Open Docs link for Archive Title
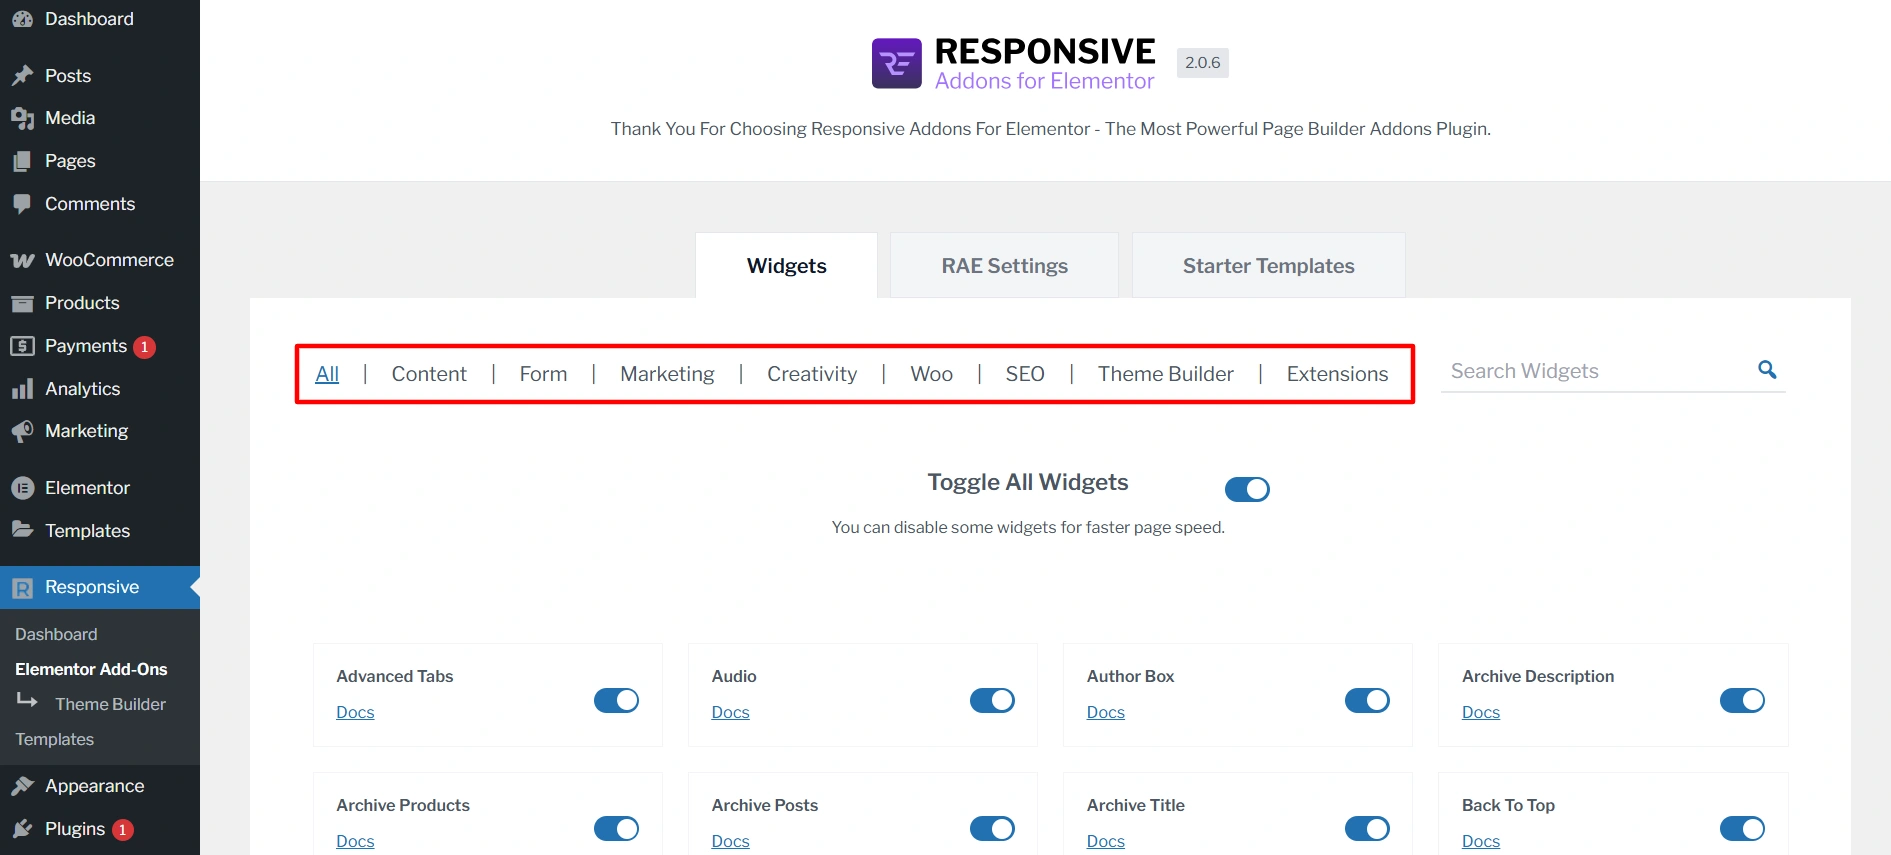The width and height of the screenshot is (1891, 855). tap(1105, 841)
